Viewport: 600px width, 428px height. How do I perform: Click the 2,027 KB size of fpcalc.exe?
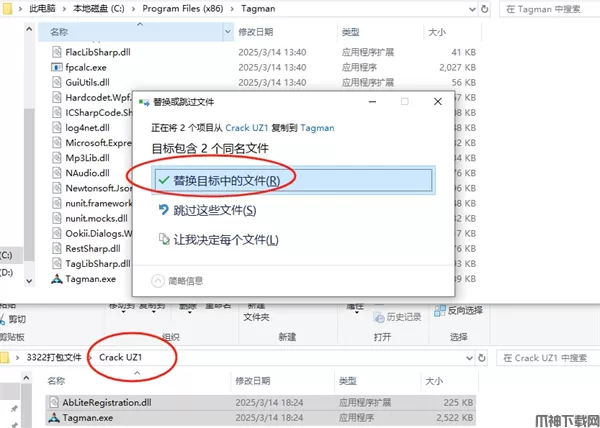pyautogui.click(x=457, y=67)
